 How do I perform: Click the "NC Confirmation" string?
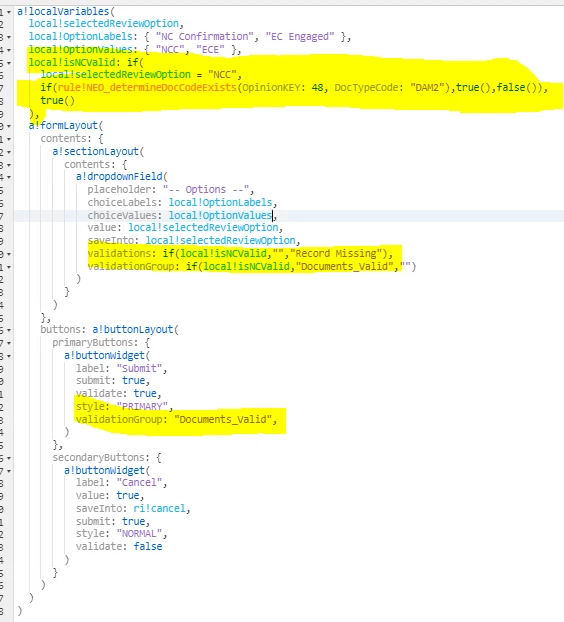click(204, 36)
